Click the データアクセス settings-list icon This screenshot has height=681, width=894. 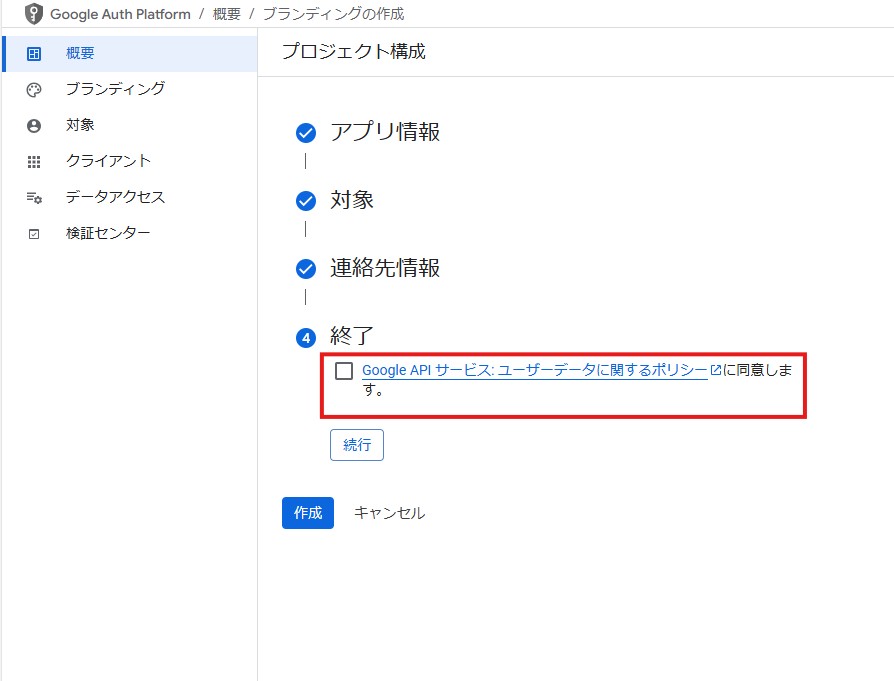tap(34, 198)
